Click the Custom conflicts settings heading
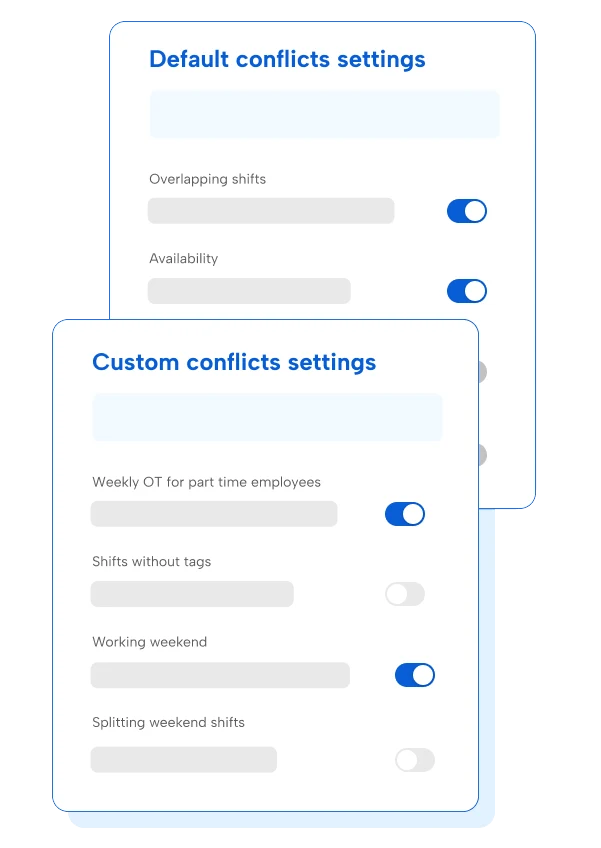This screenshot has width=601, height=848. coord(234,362)
